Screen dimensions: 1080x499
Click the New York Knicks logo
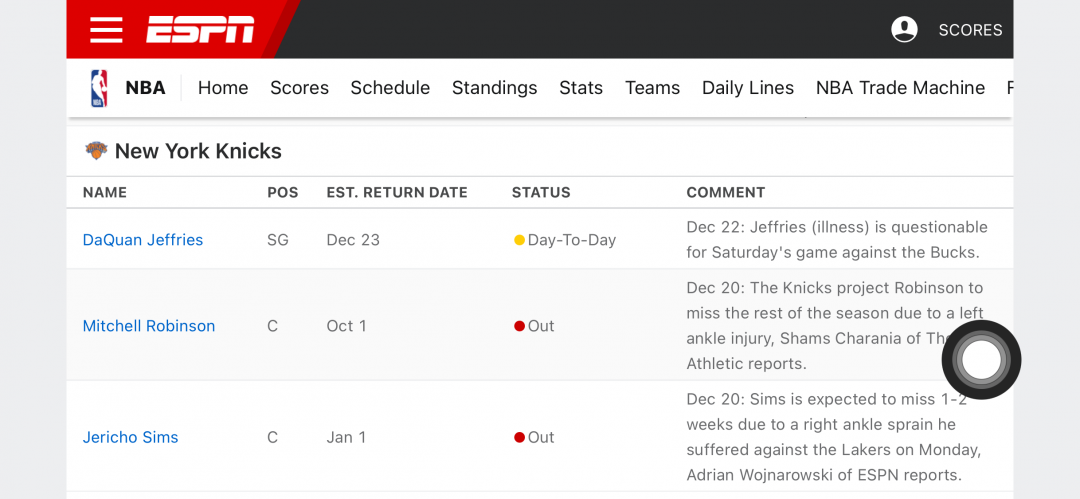tap(96, 150)
